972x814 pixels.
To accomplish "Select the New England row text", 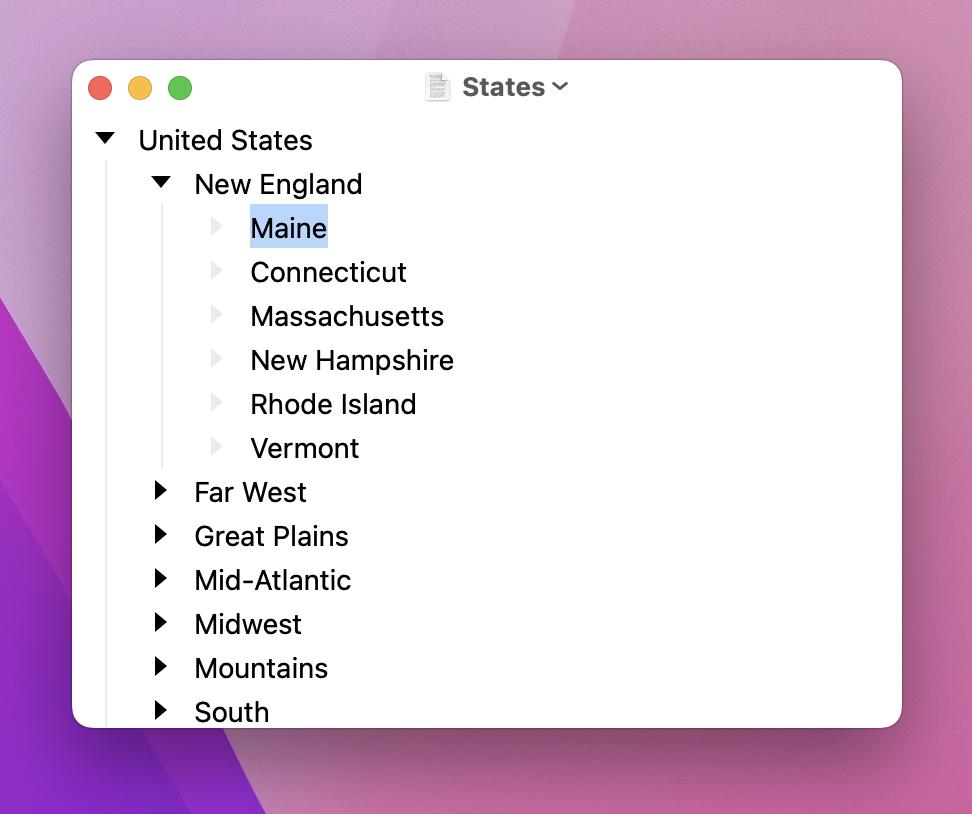I will tap(278, 184).
